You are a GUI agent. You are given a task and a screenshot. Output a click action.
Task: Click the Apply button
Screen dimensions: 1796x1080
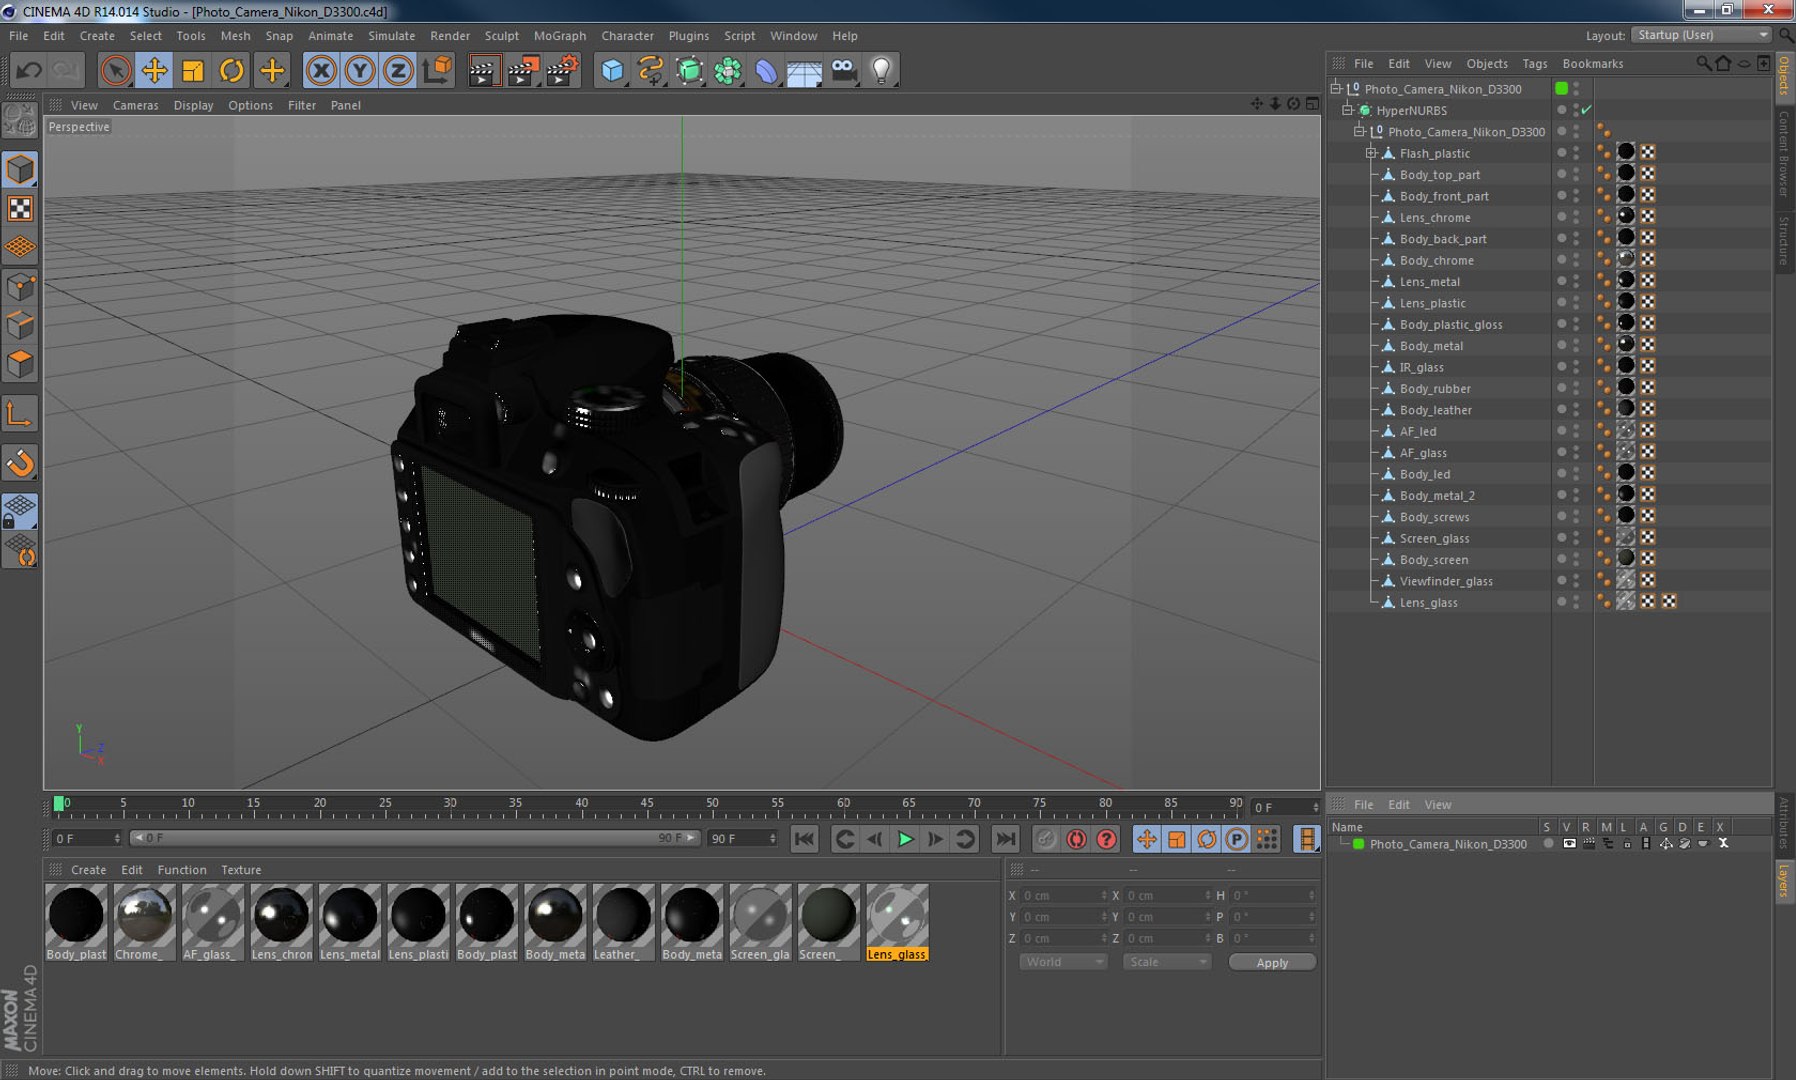1272,963
